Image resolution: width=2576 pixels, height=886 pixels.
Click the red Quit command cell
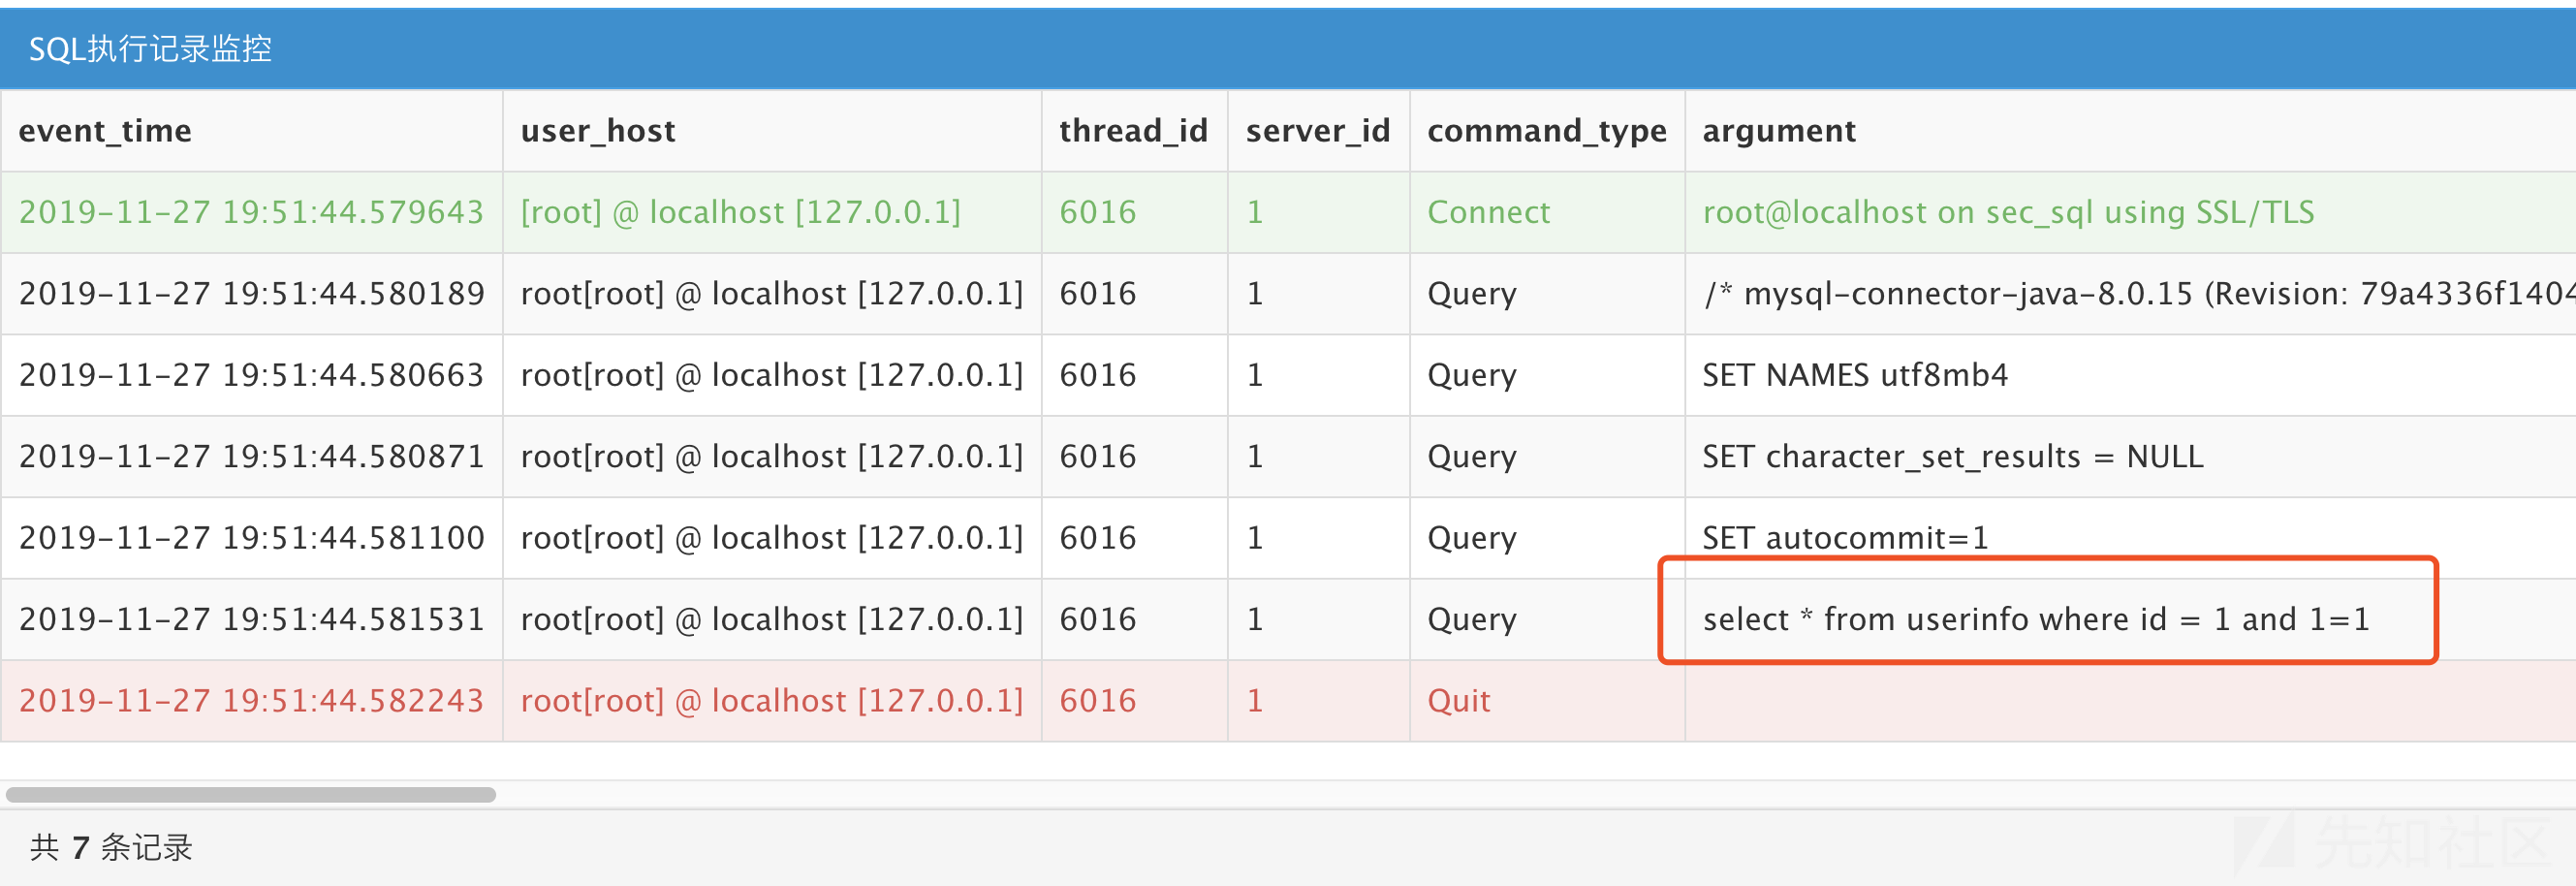pos(1458,700)
